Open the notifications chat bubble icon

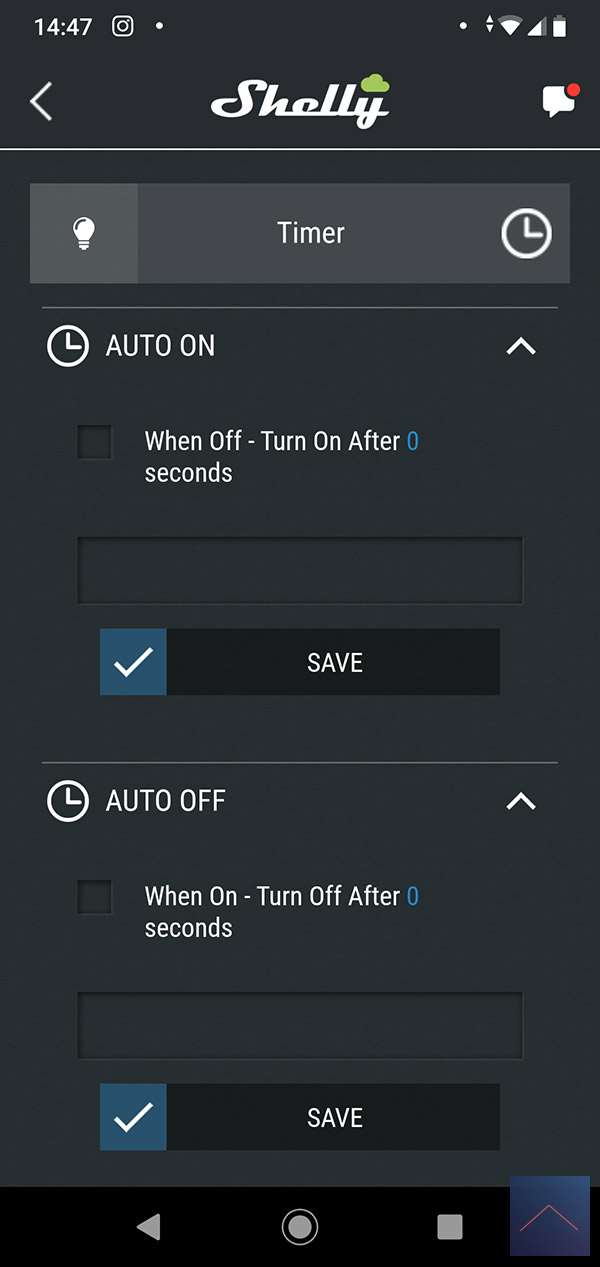click(558, 102)
